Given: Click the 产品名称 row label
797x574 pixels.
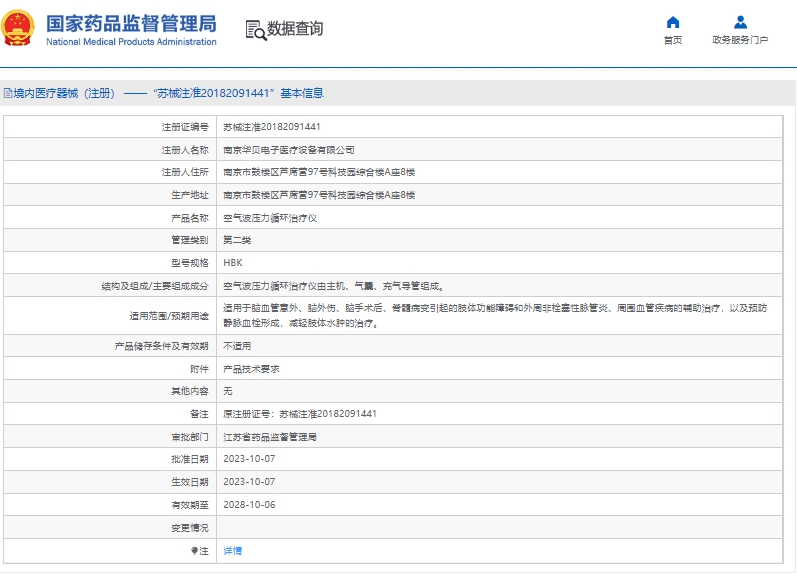Looking at the screenshot, I should 190,218.
